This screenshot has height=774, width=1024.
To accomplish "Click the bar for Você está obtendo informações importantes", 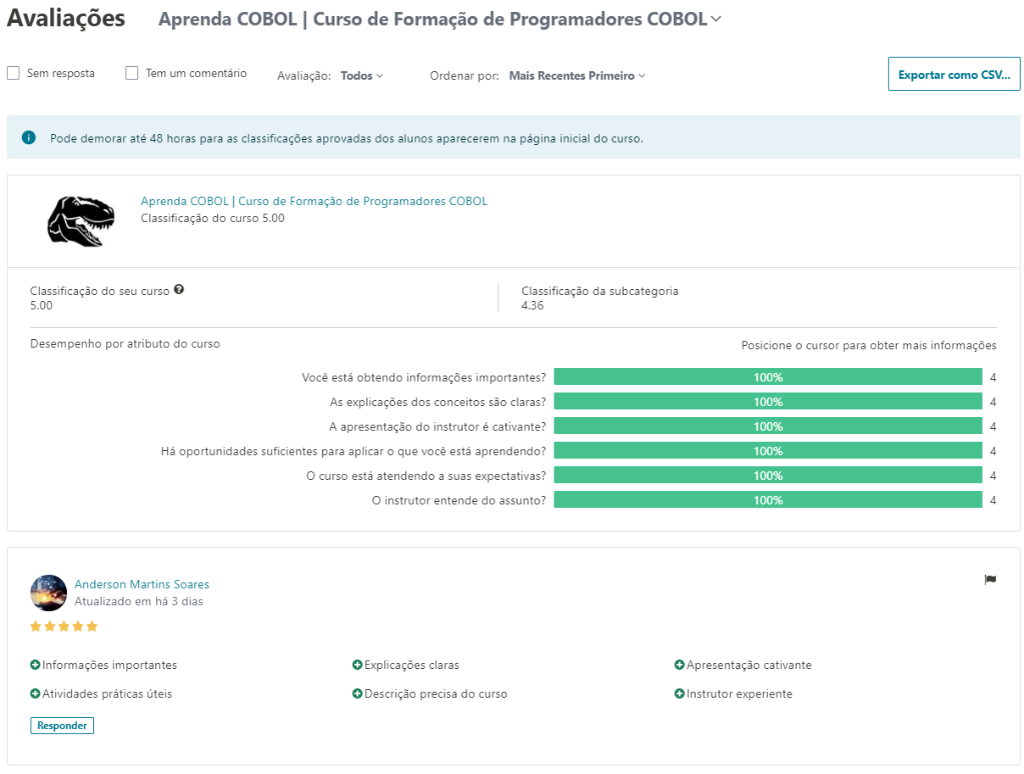I will (768, 377).
